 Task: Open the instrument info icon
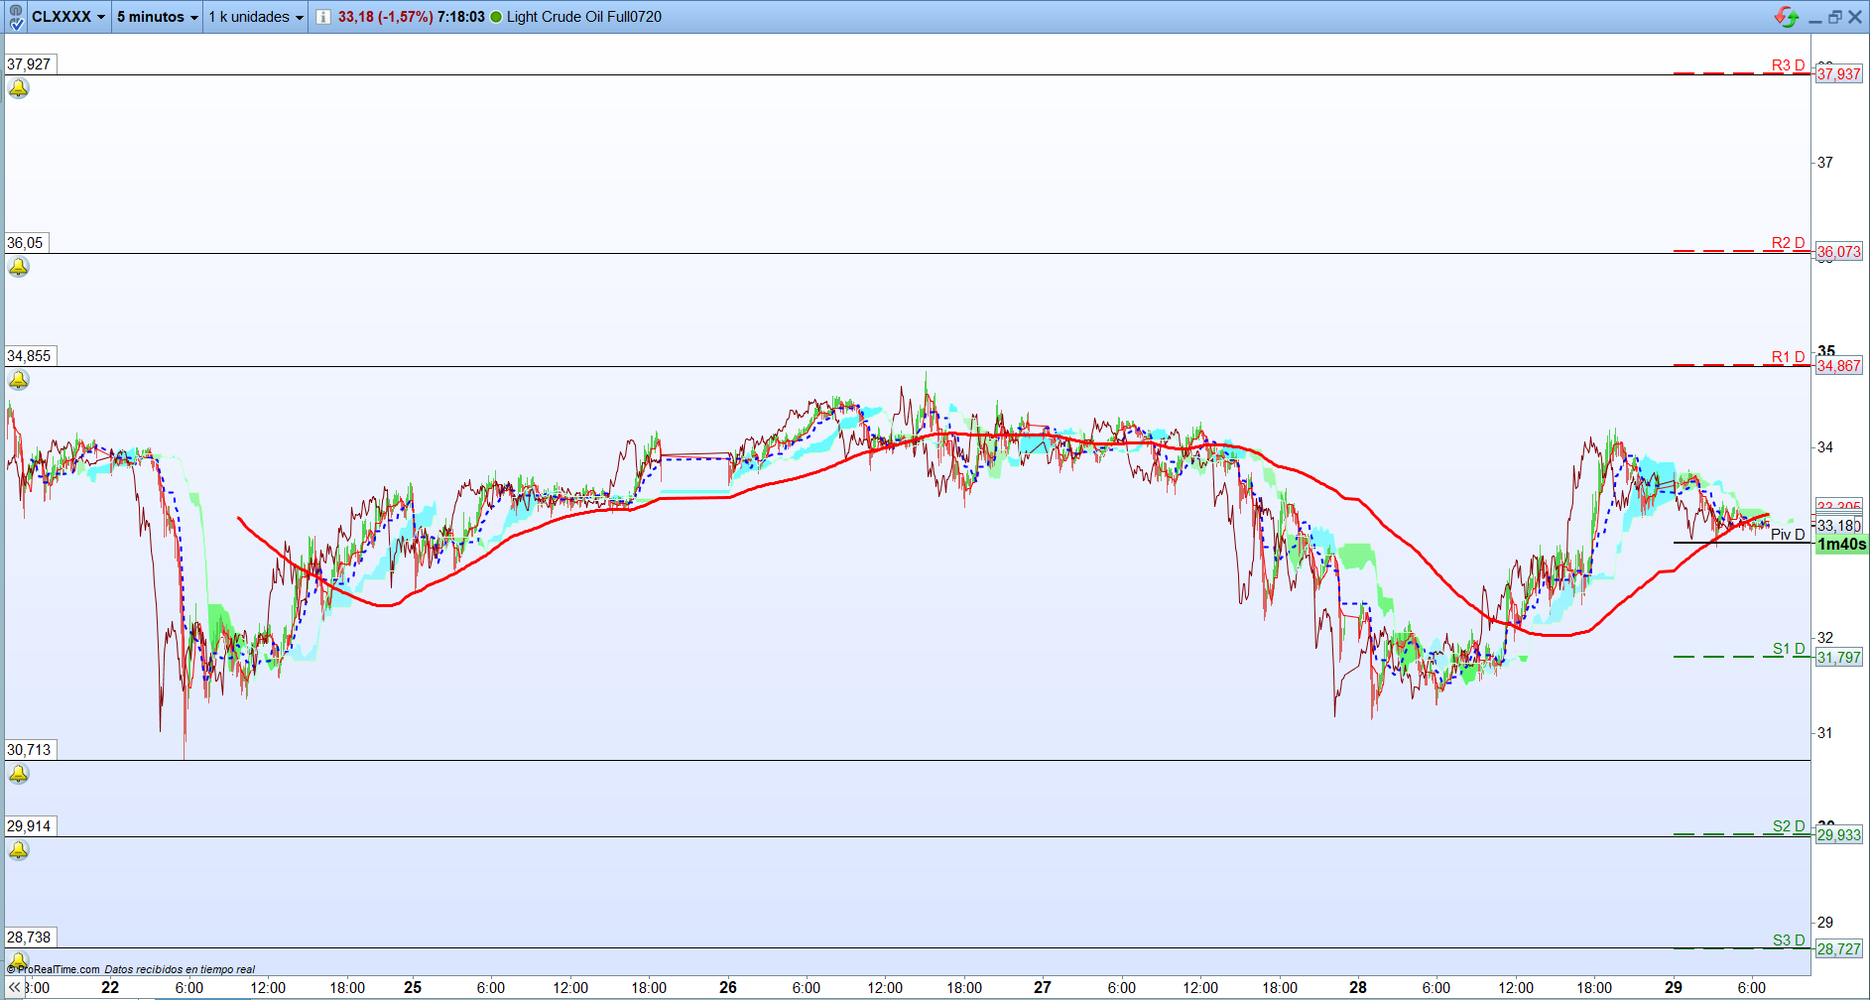pos(323,17)
